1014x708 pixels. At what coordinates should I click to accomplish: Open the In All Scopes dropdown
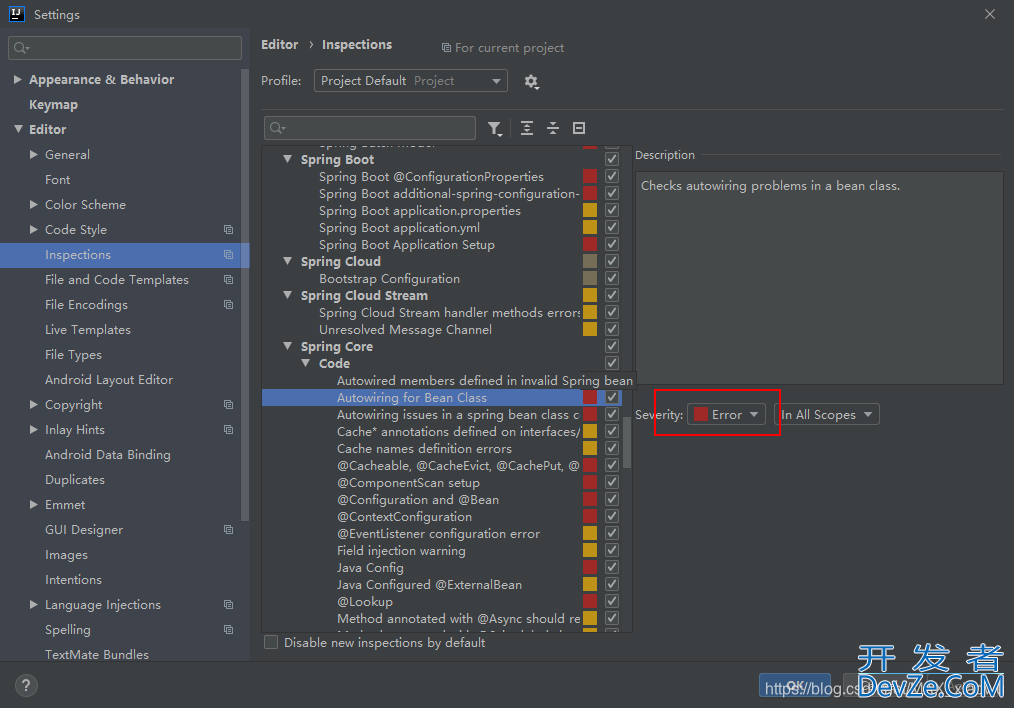click(827, 414)
